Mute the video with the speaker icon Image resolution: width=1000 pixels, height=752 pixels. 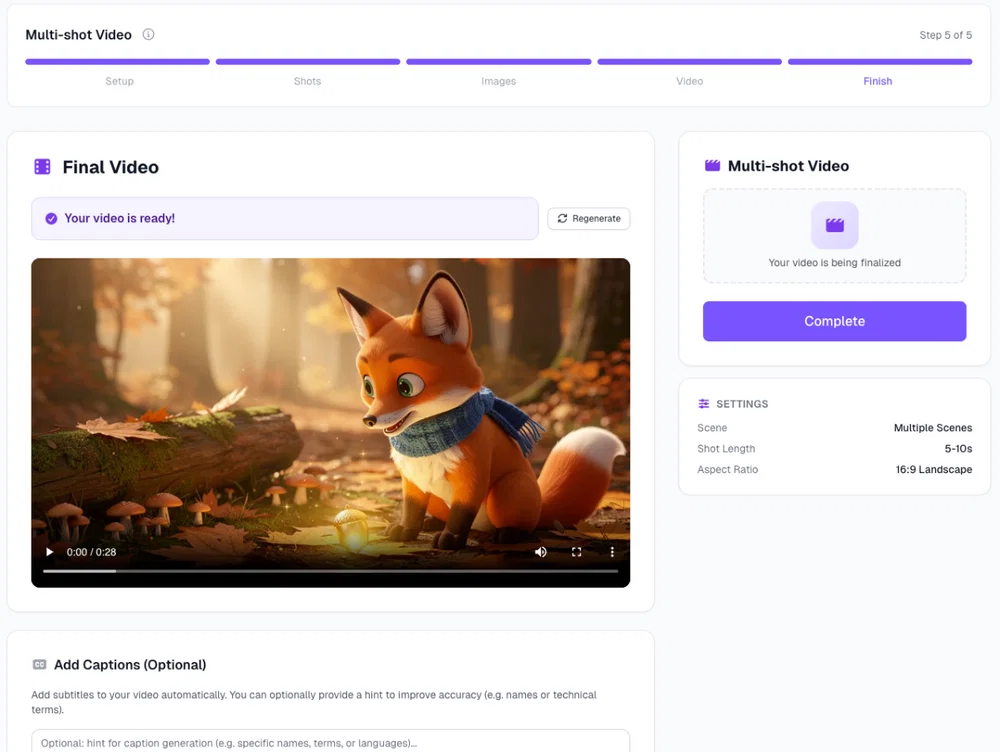click(540, 552)
